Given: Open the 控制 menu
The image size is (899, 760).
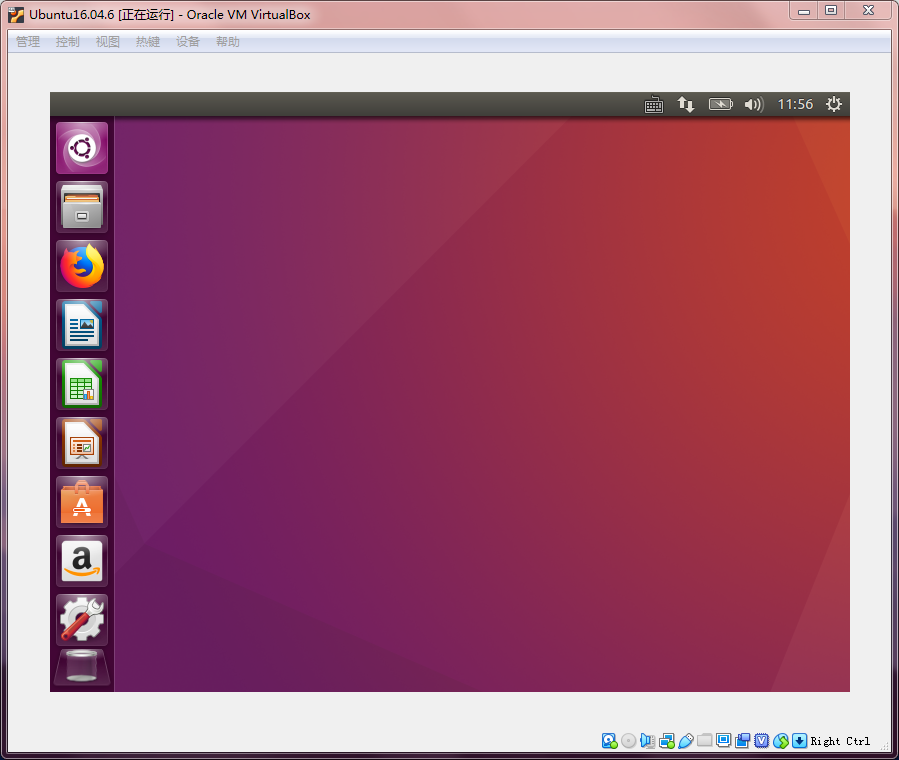Looking at the screenshot, I should click(x=68, y=42).
